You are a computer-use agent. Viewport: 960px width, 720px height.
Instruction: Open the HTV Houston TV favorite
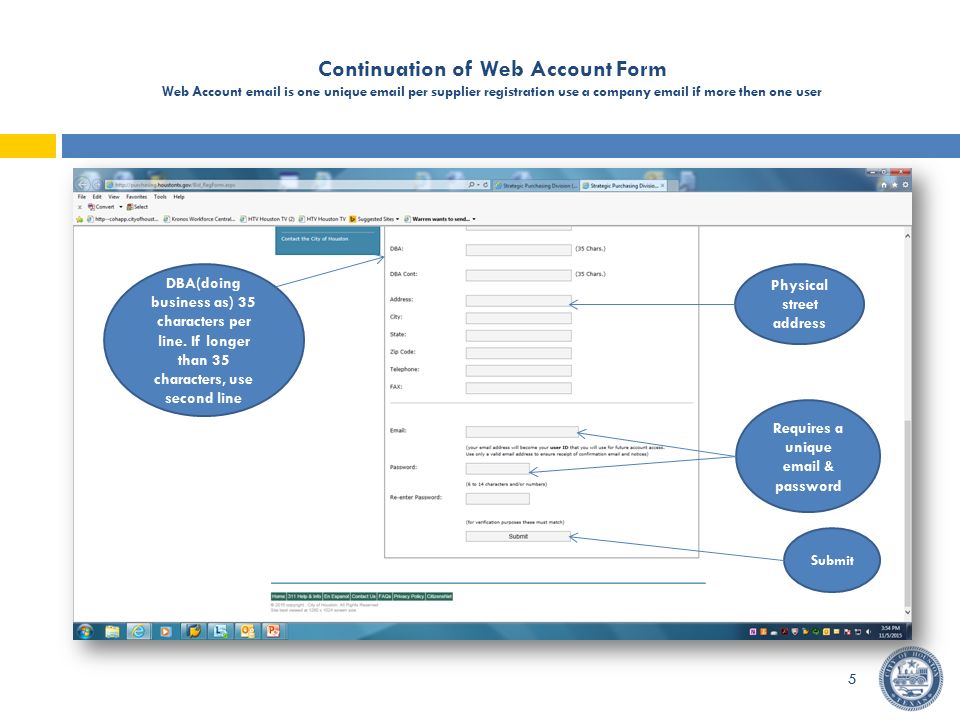click(x=322, y=219)
